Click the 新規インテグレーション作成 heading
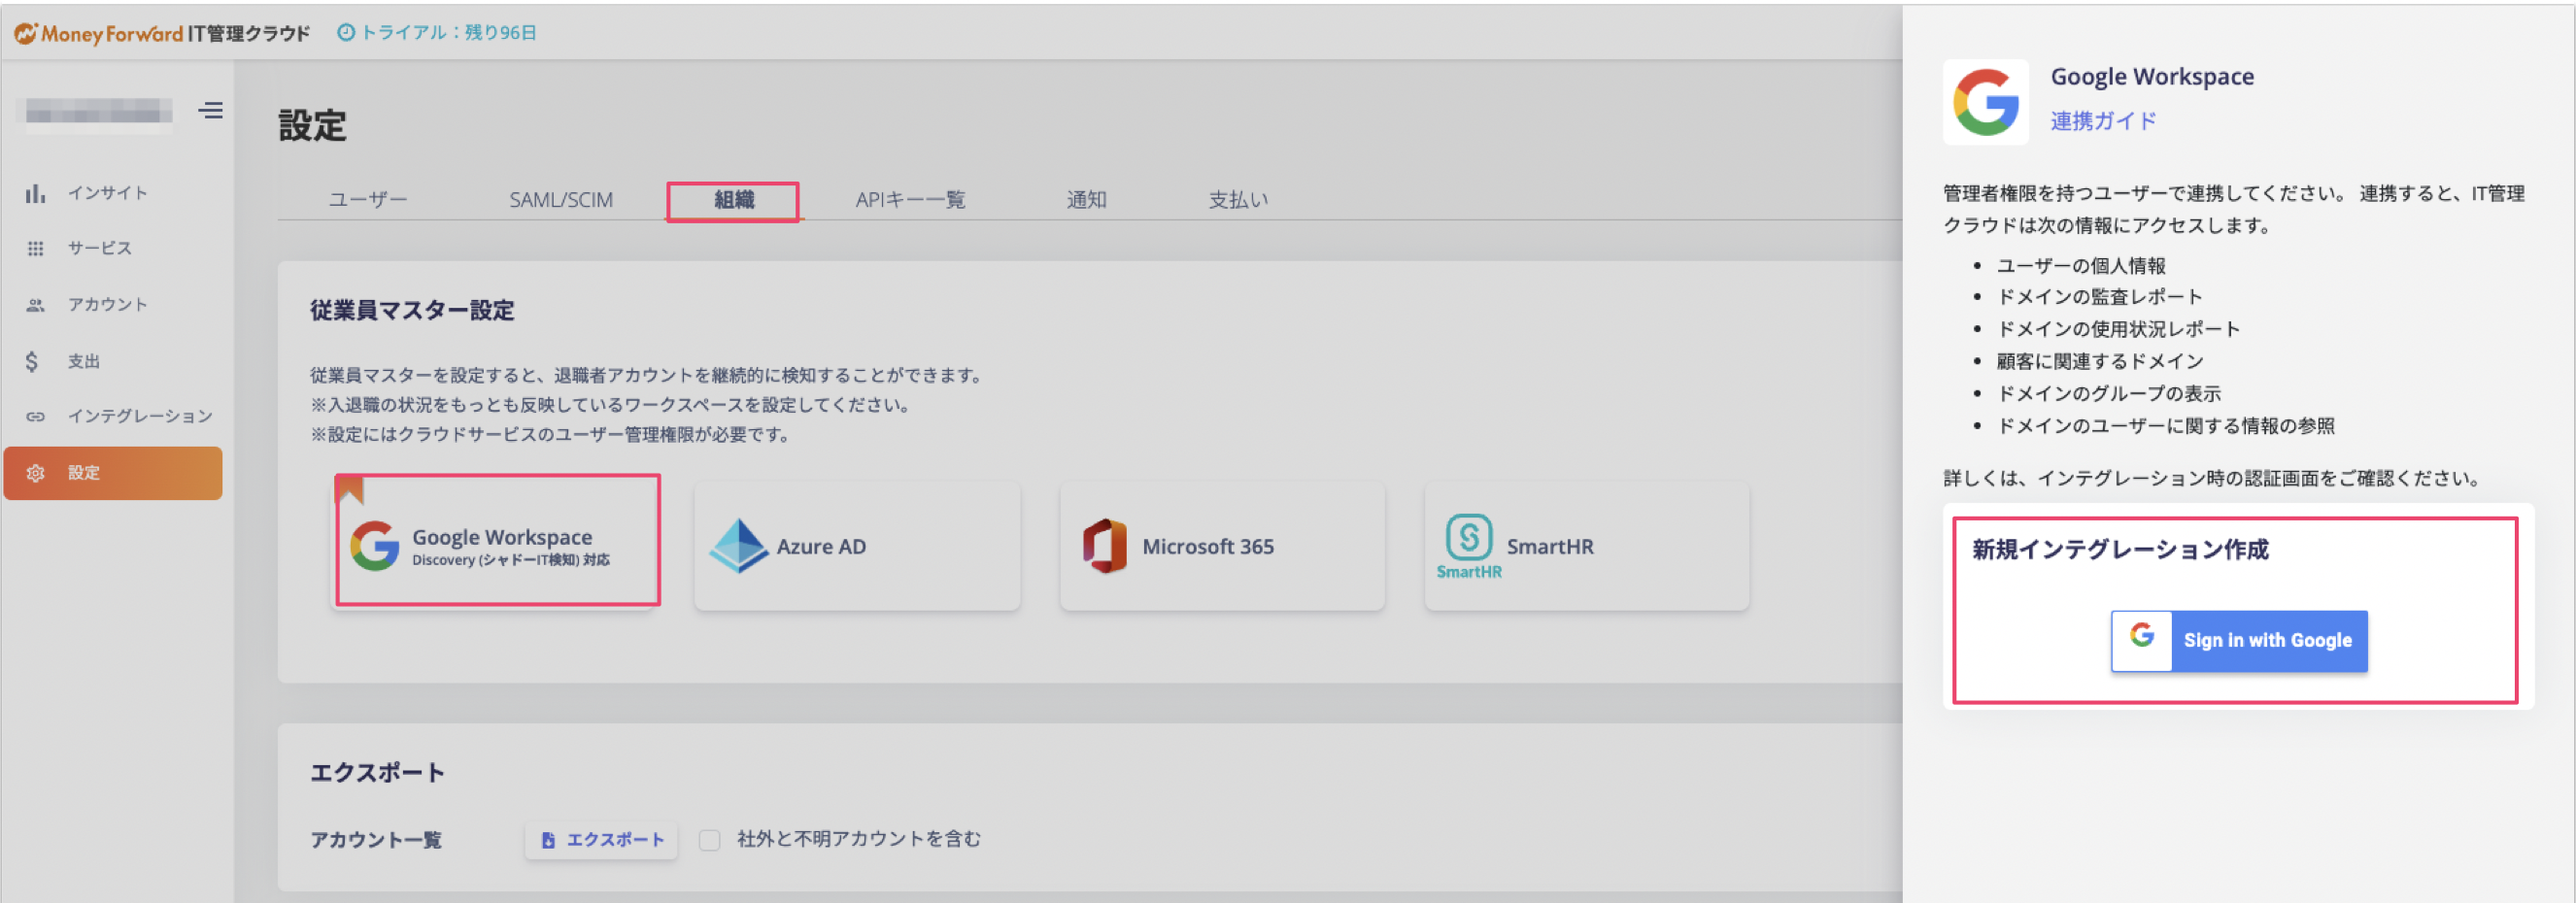The image size is (2576, 903). 2120,550
